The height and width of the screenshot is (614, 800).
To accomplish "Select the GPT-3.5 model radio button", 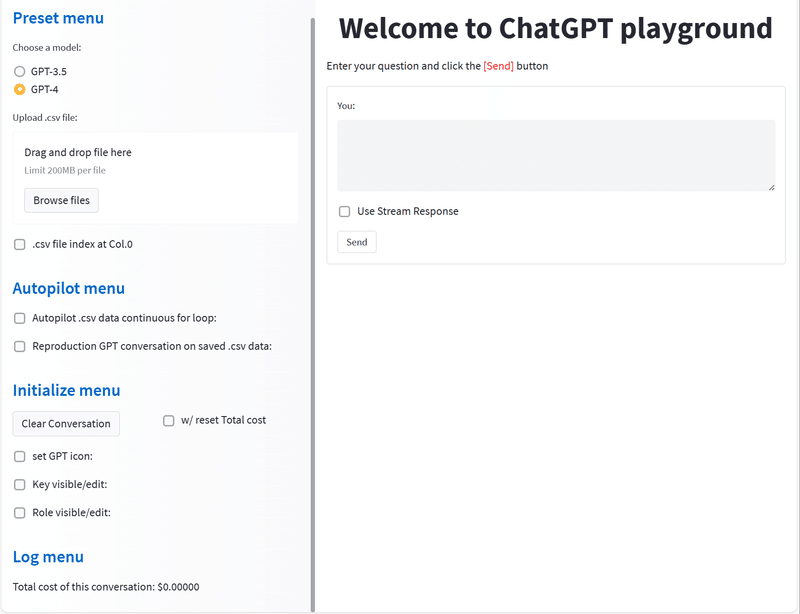I will (19, 71).
